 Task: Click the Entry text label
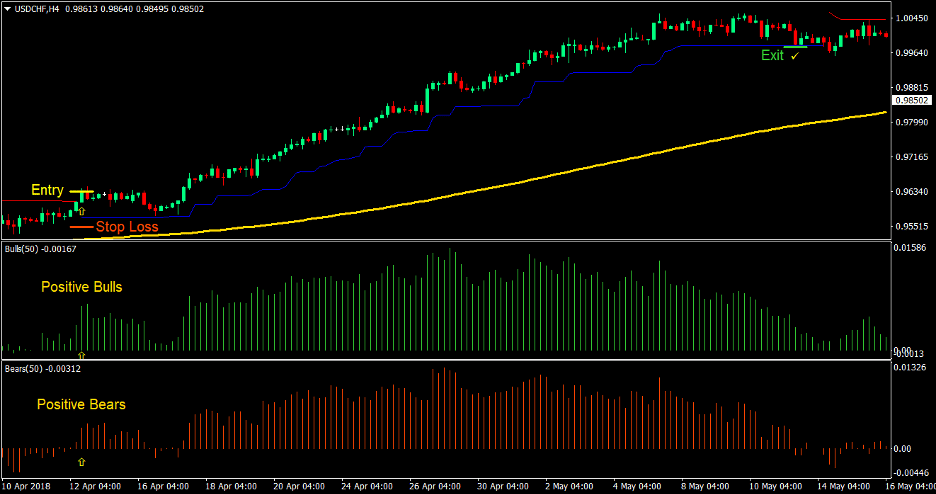click(47, 190)
